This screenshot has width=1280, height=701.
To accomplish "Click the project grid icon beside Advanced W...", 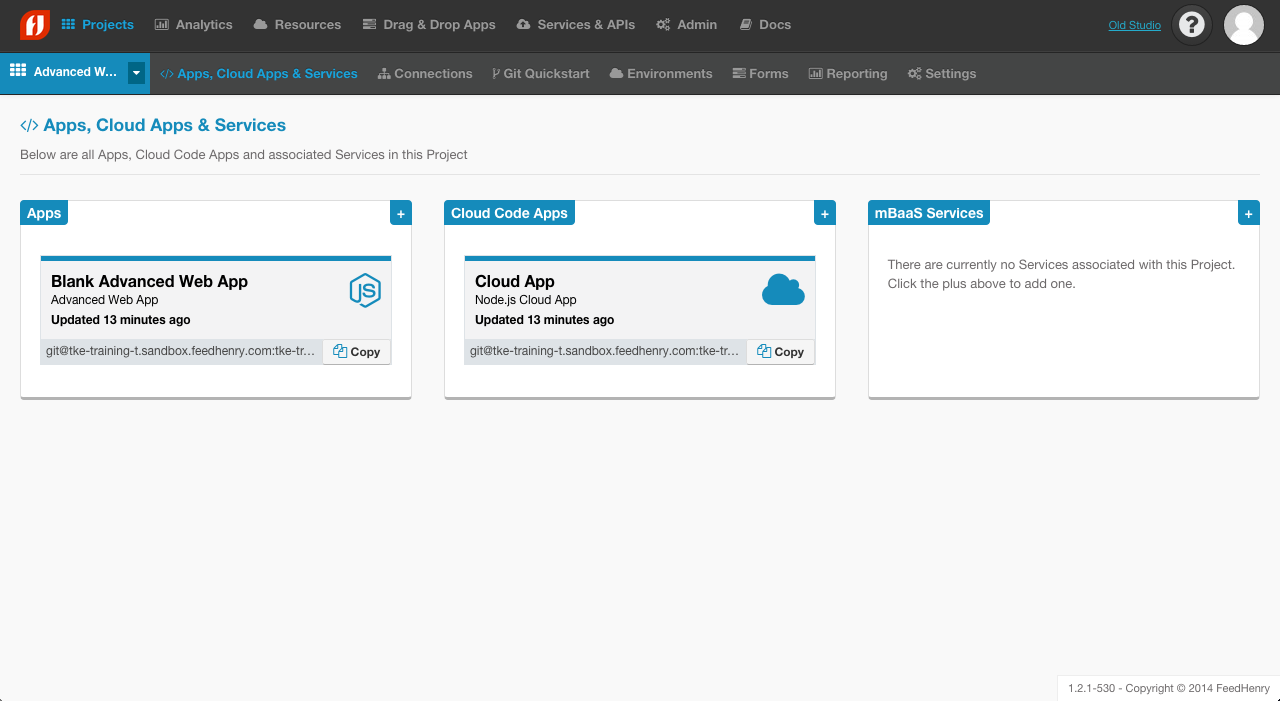I will [x=18, y=71].
